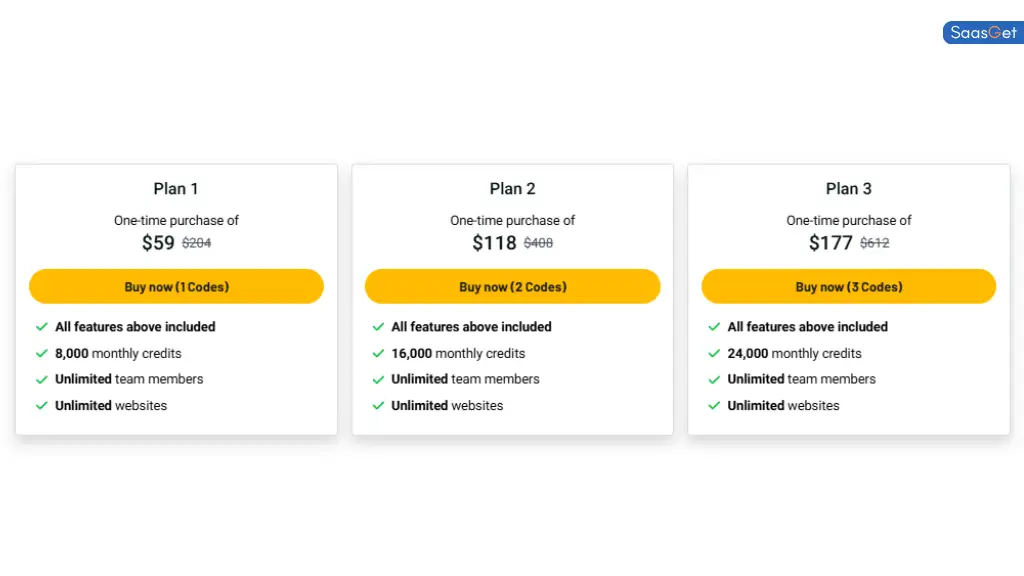
Task: Click the Plan 1 heading
Action: pos(176,189)
